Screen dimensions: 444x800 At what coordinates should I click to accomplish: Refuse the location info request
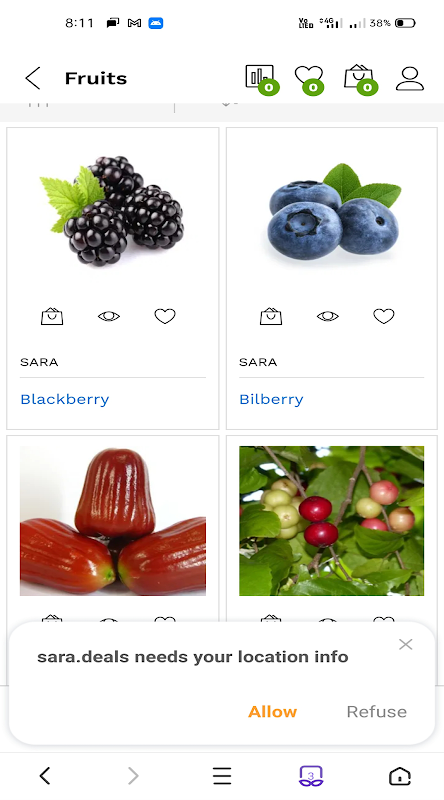(377, 712)
